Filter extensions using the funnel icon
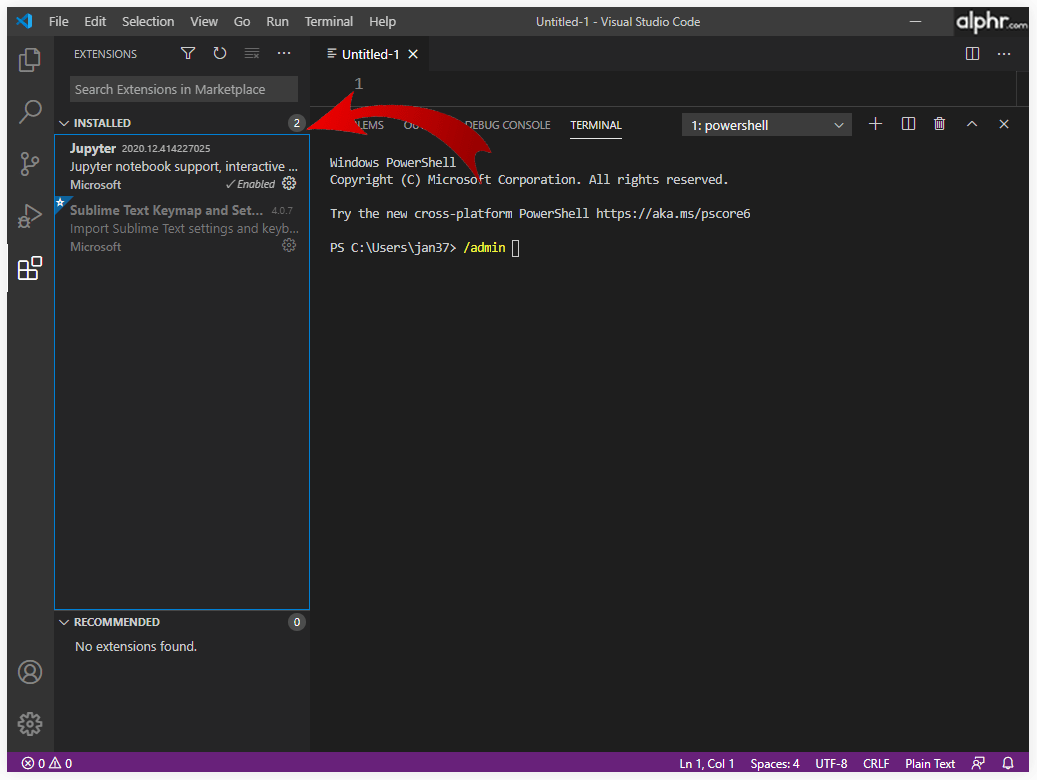1037x780 pixels. click(187, 53)
